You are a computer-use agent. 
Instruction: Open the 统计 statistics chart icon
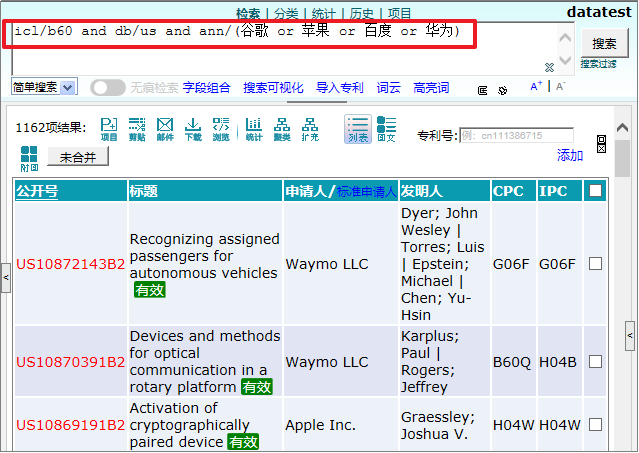(254, 129)
